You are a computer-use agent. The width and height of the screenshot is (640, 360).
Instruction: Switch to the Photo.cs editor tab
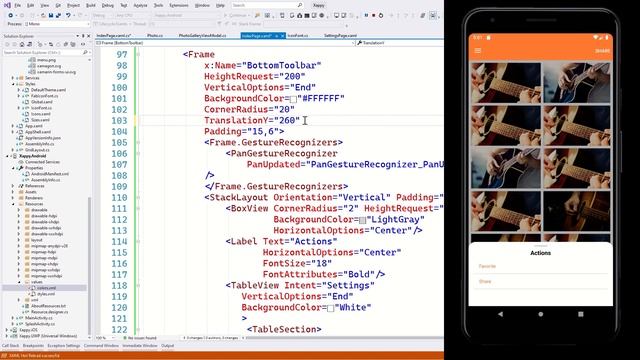[155, 36]
